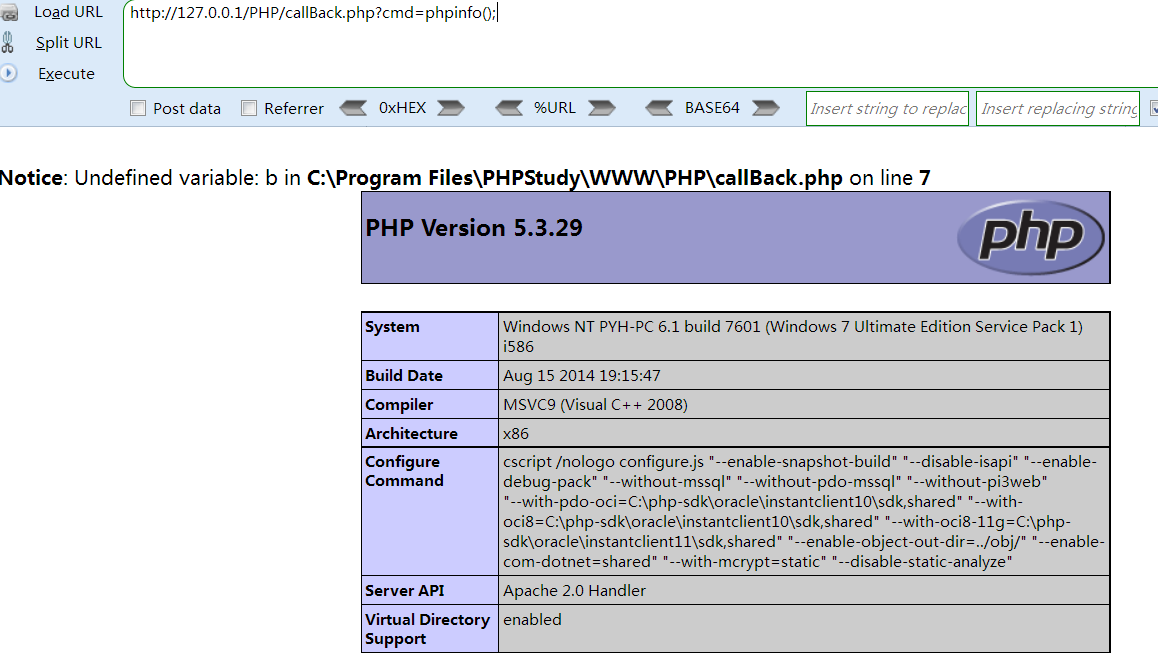Screen dimensions: 1158x653
Task: Click the Configure Command row label
Action: click(x=404, y=471)
